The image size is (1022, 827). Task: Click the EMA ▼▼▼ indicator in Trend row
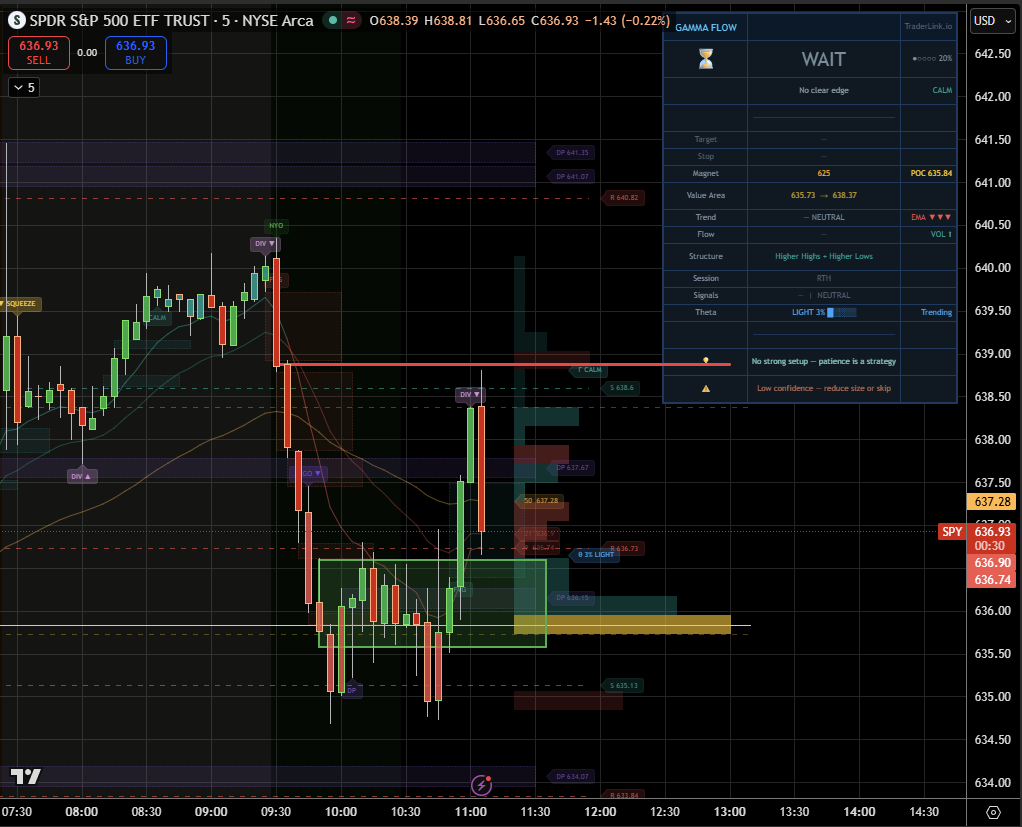931,217
